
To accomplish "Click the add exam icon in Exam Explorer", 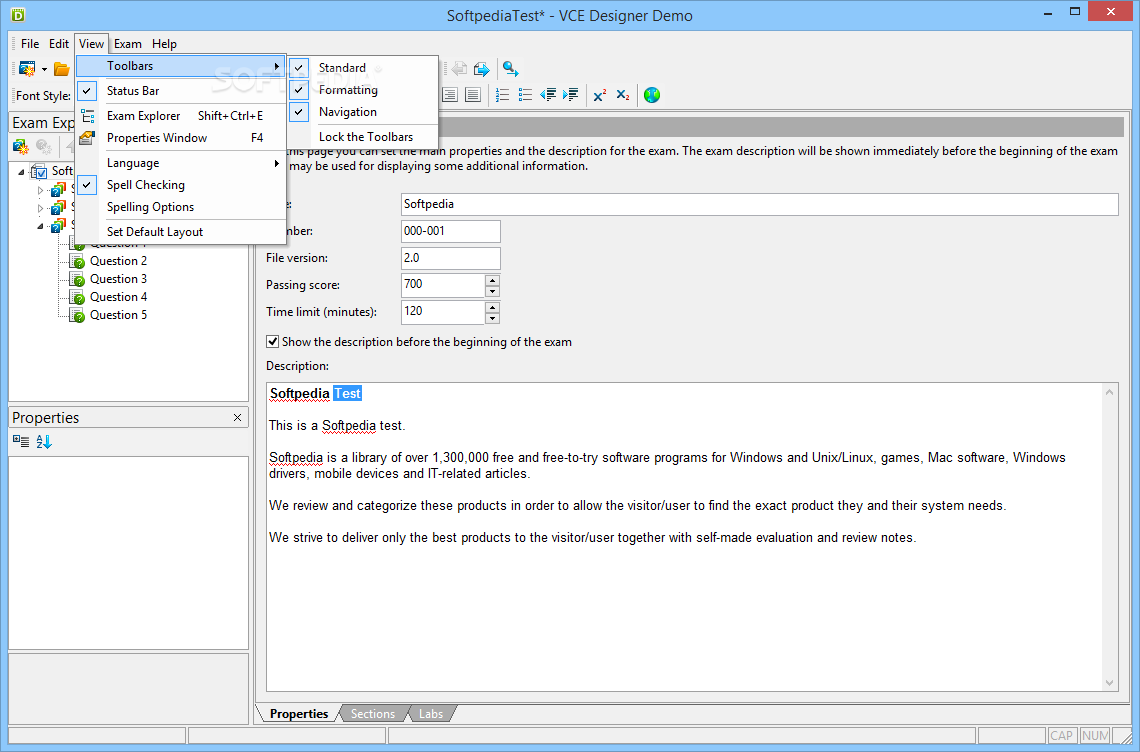I will [21, 147].
